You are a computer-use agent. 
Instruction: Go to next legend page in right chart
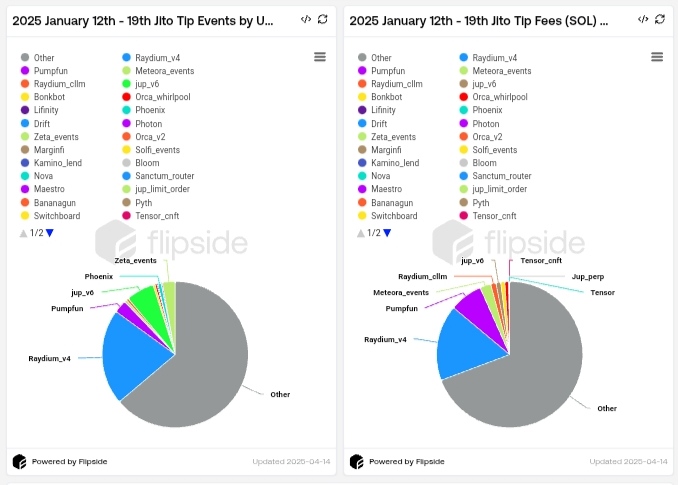coord(387,233)
